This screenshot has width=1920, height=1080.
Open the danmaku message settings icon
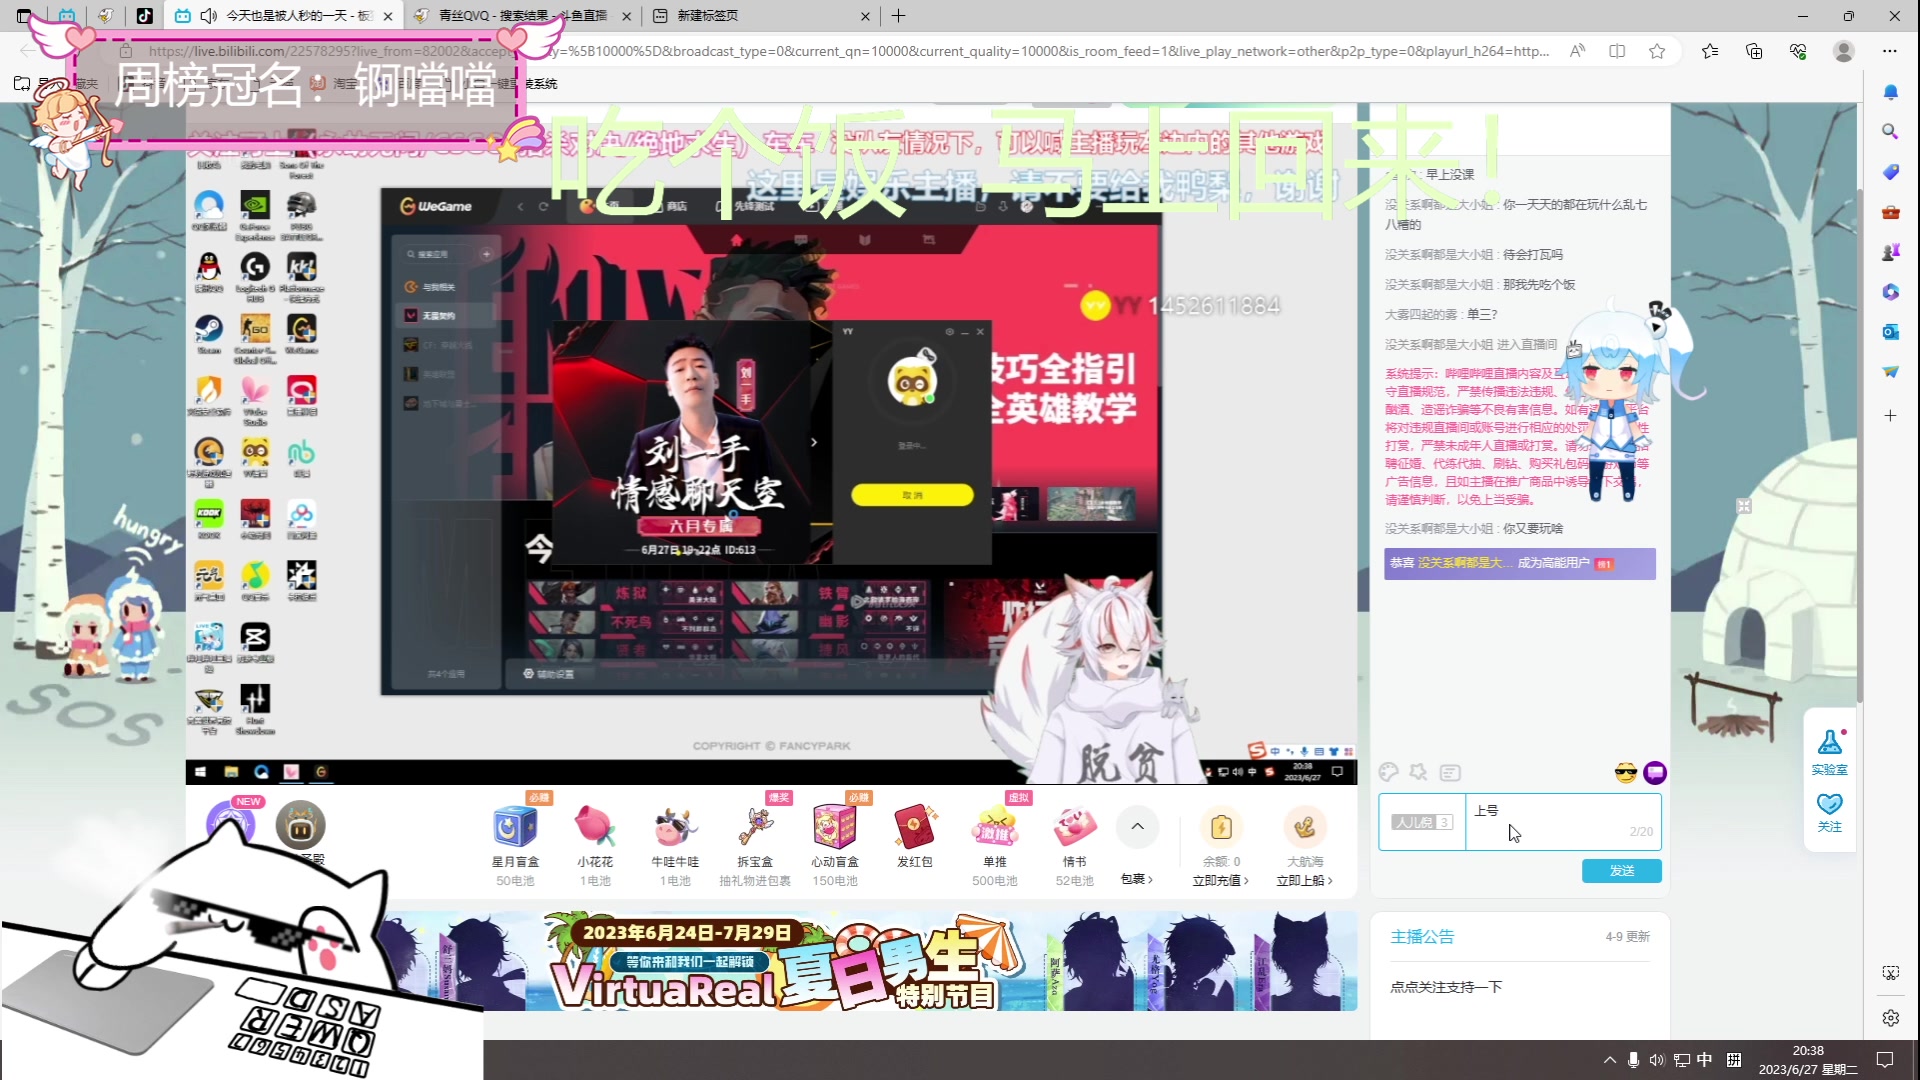tap(1450, 772)
